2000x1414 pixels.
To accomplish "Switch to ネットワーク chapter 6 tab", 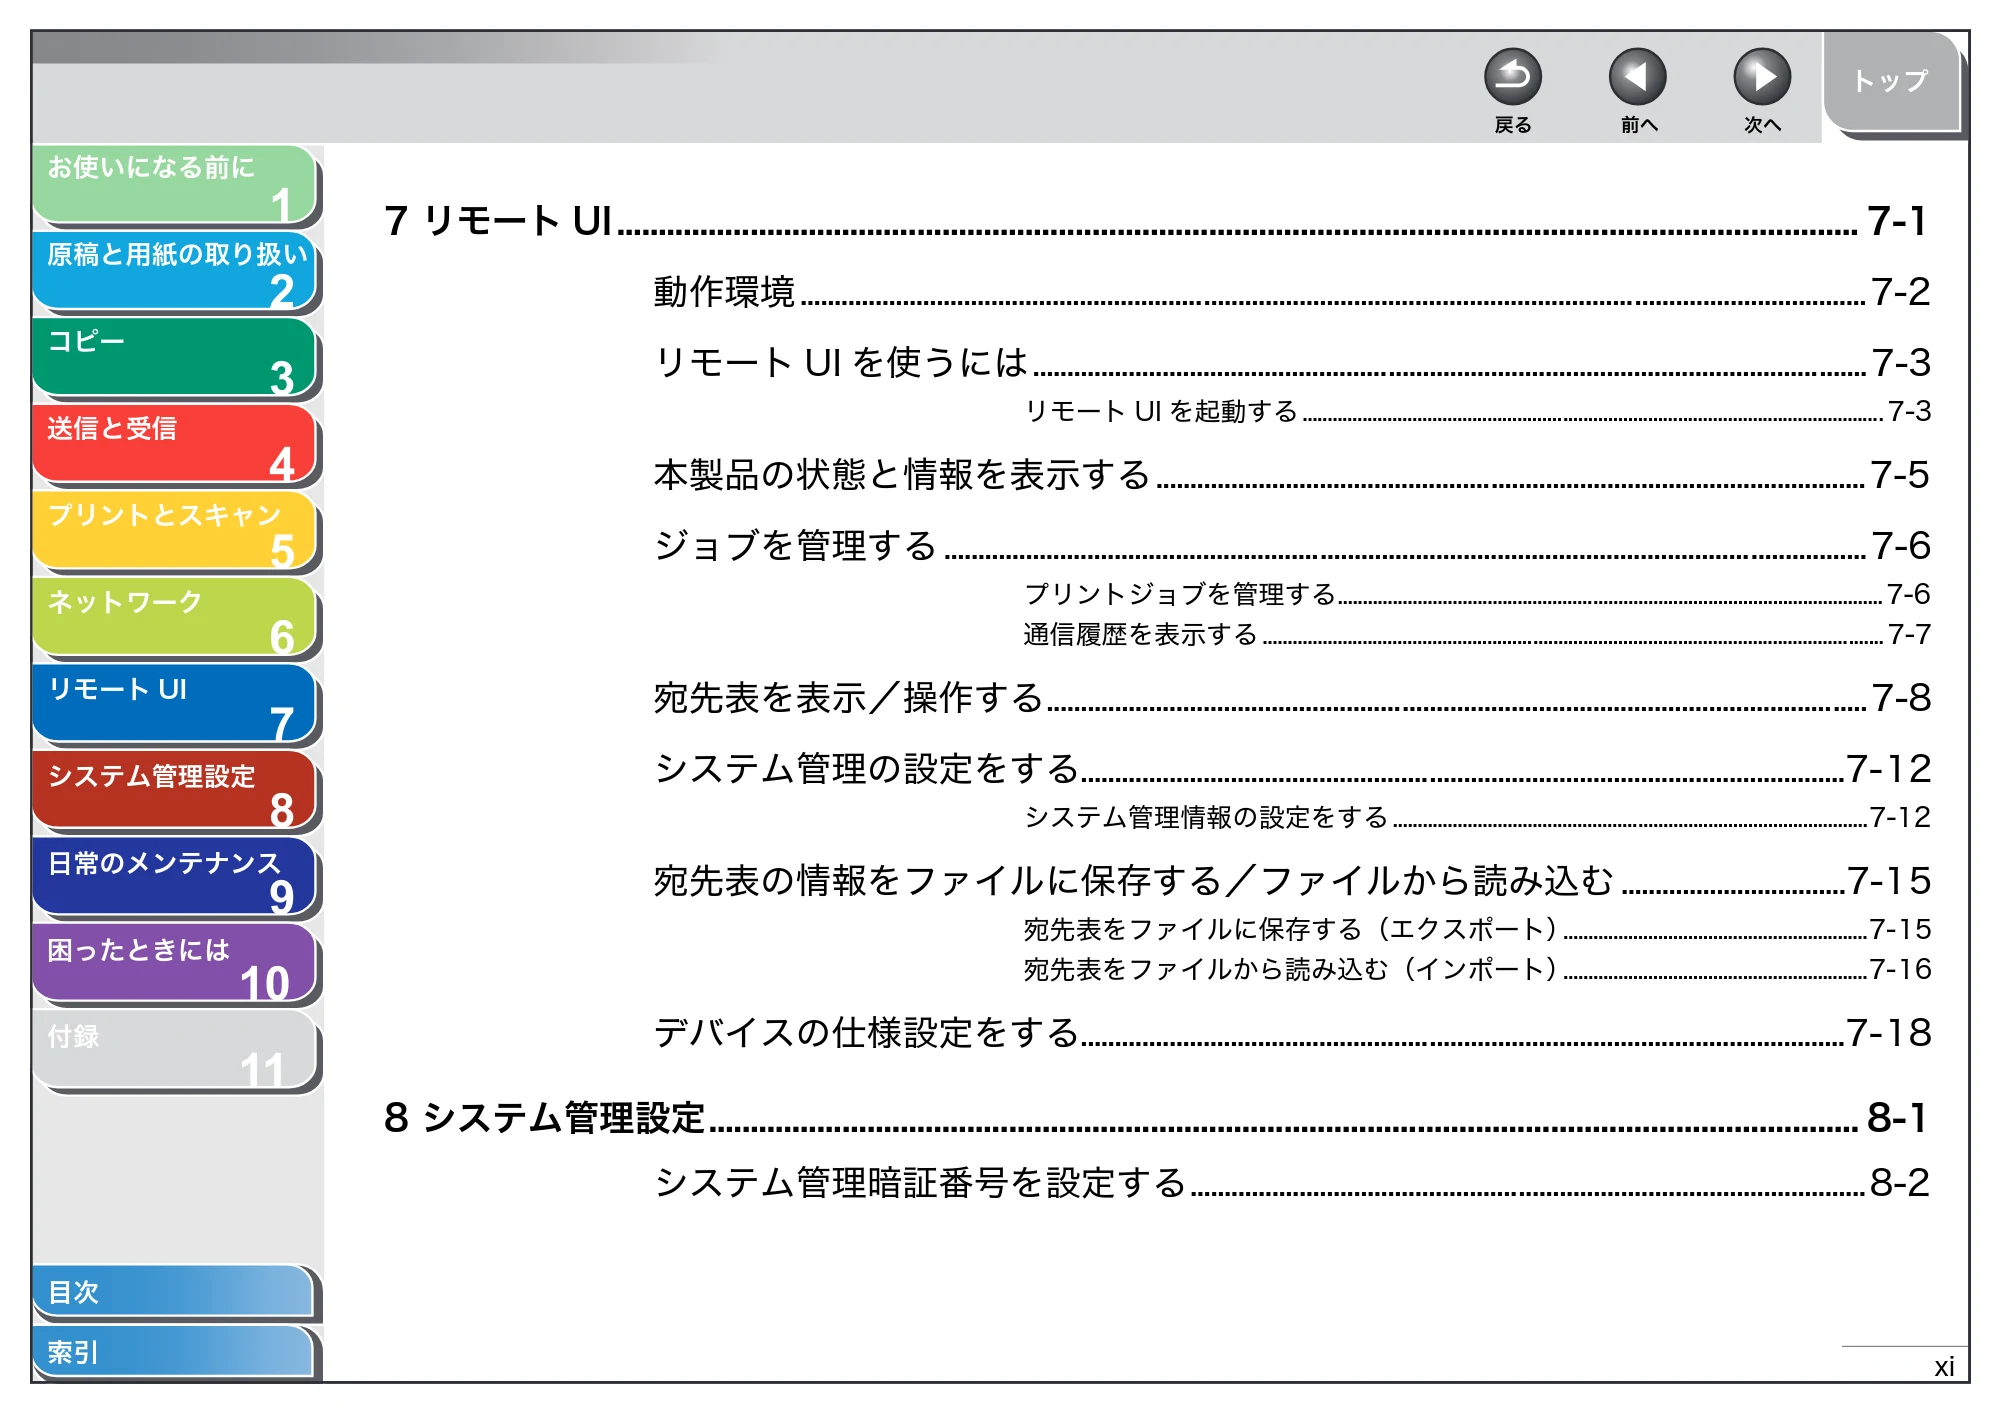I will click(x=175, y=618).
